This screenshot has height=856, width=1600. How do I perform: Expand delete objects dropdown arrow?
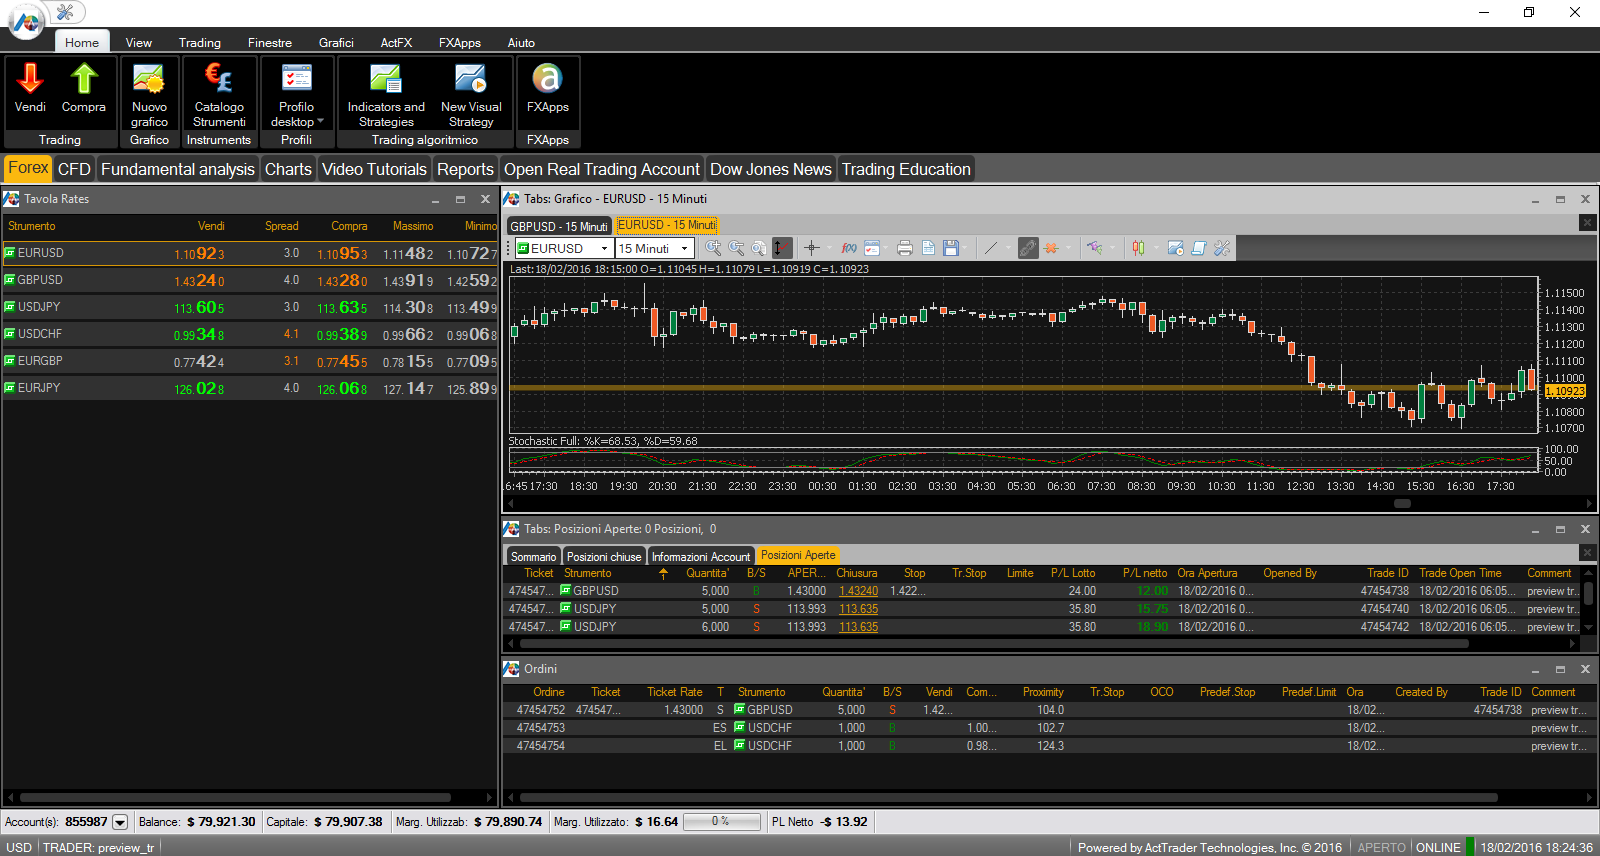tap(1068, 248)
